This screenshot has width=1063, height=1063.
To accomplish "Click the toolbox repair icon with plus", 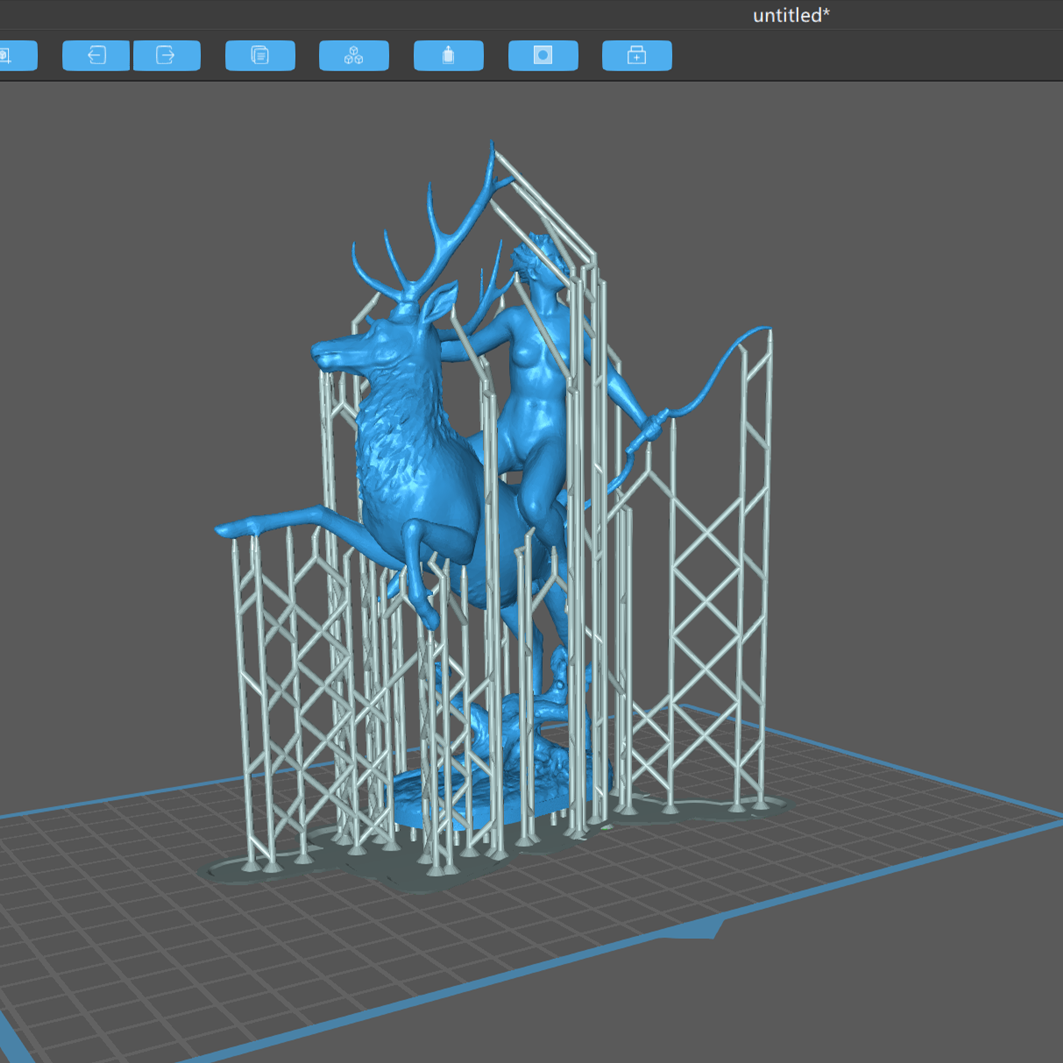I will [637, 55].
